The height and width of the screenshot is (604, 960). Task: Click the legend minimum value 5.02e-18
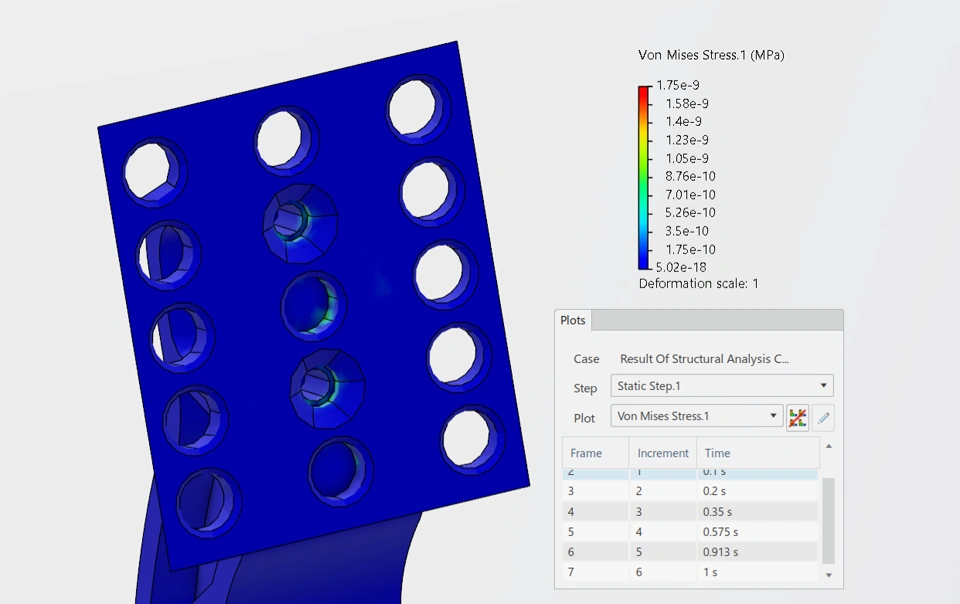click(681, 267)
